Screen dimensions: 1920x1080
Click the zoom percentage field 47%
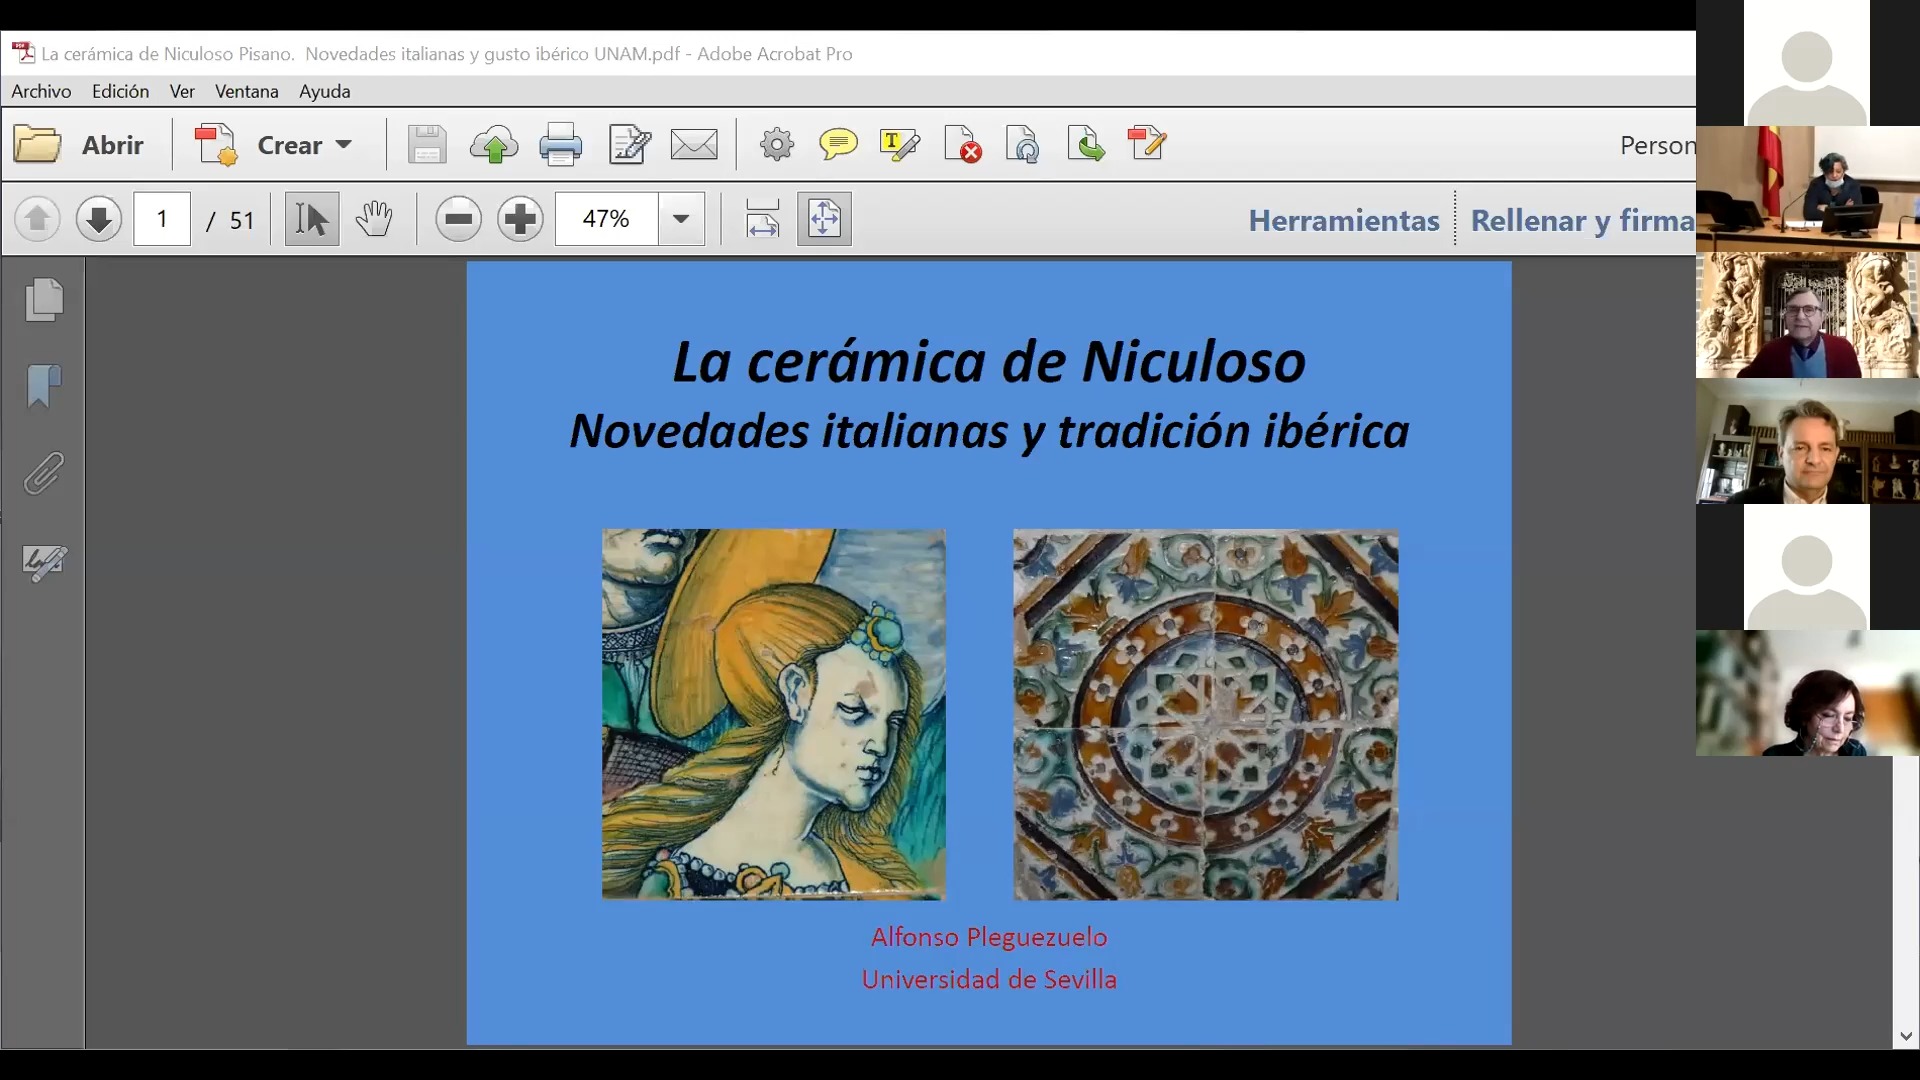606,219
